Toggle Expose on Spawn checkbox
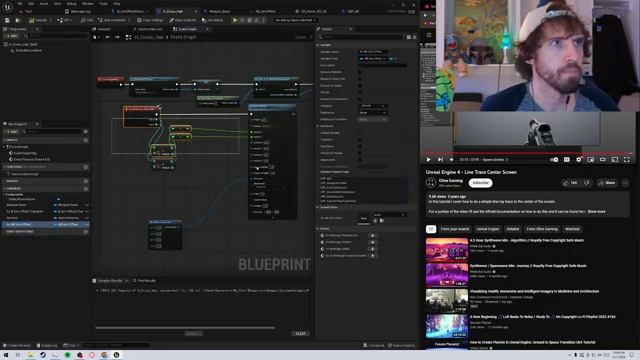 360,86
